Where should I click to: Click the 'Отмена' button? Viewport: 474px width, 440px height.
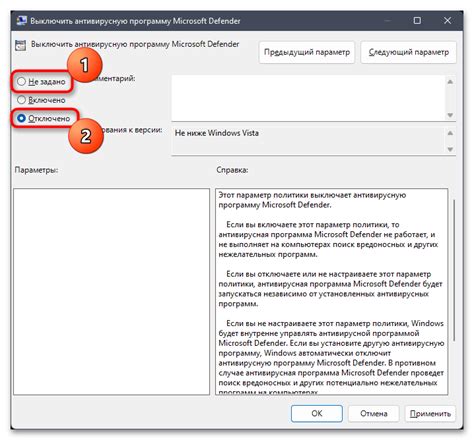373,414
